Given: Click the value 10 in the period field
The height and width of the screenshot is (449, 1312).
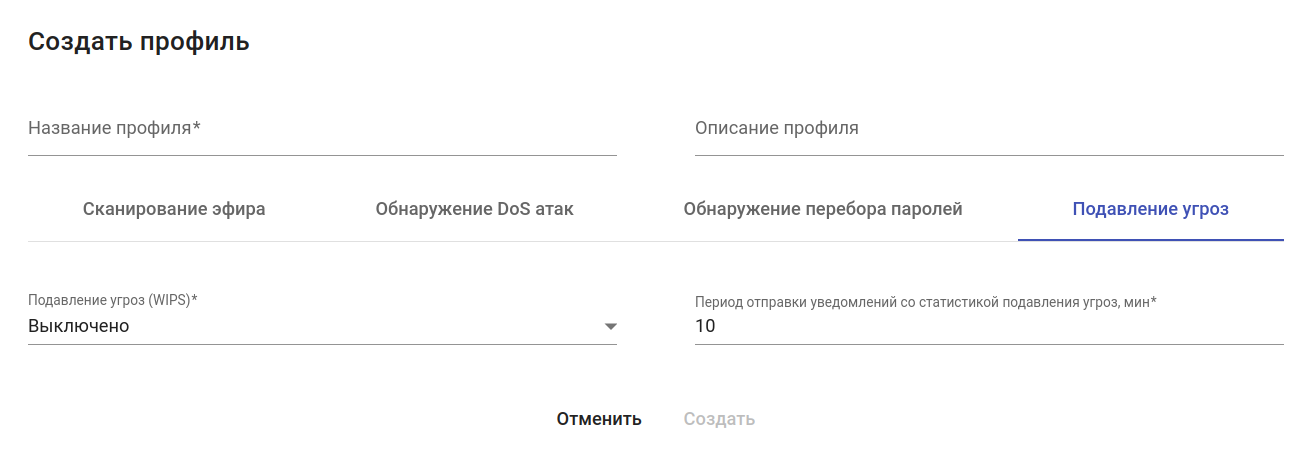Looking at the screenshot, I should point(705,326).
